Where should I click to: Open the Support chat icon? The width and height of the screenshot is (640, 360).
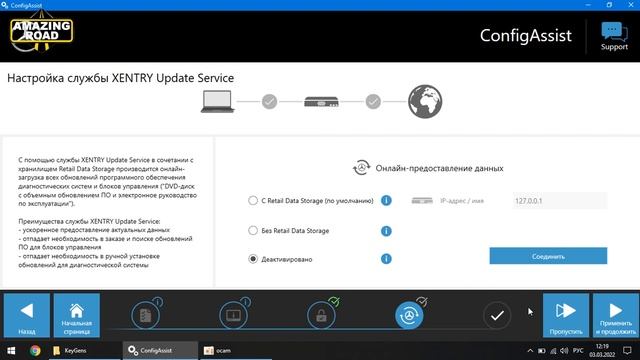(x=614, y=36)
